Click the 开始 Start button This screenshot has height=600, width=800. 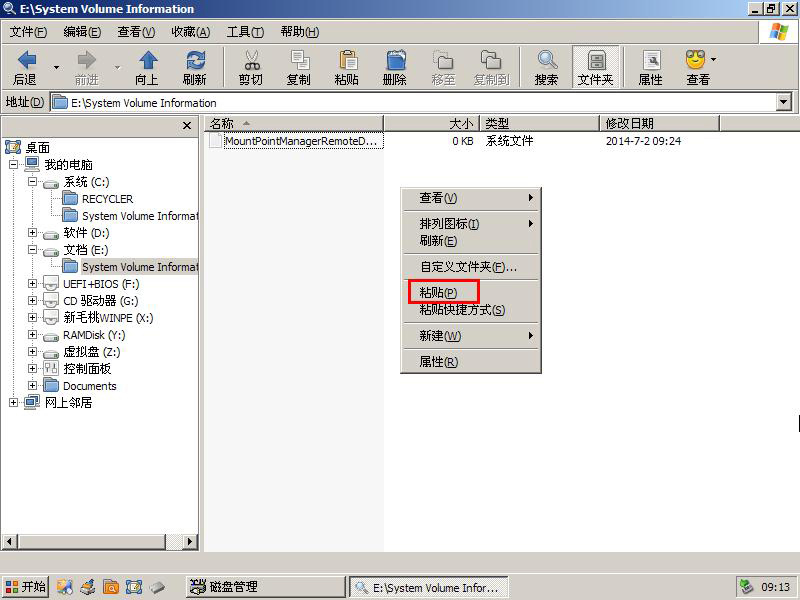(26, 587)
